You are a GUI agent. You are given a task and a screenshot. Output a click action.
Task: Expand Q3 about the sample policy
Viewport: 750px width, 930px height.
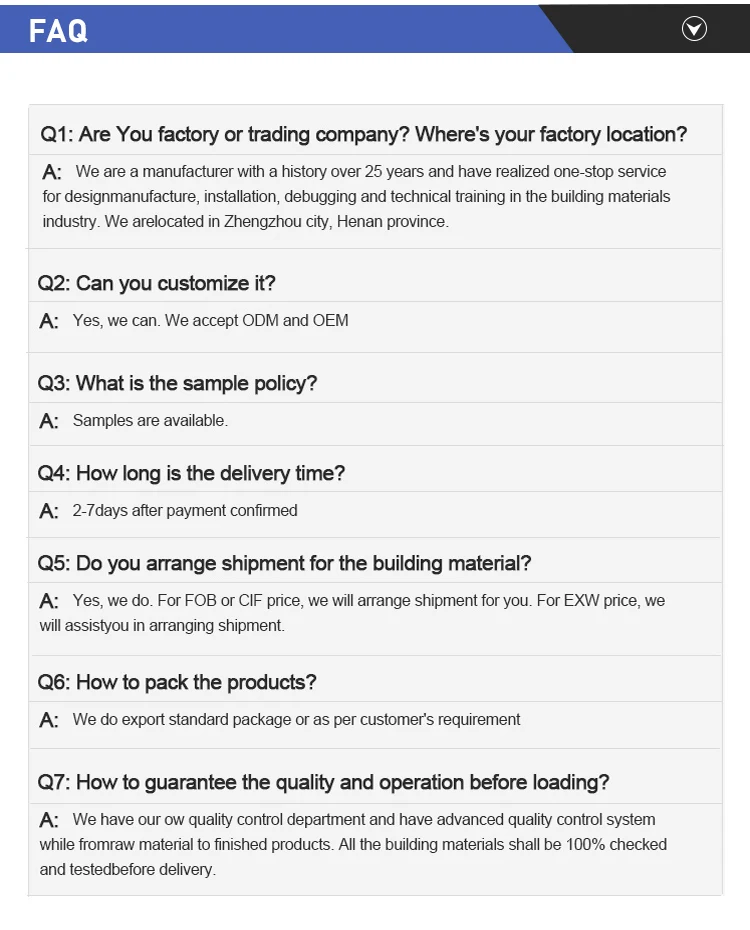tap(177, 383)
